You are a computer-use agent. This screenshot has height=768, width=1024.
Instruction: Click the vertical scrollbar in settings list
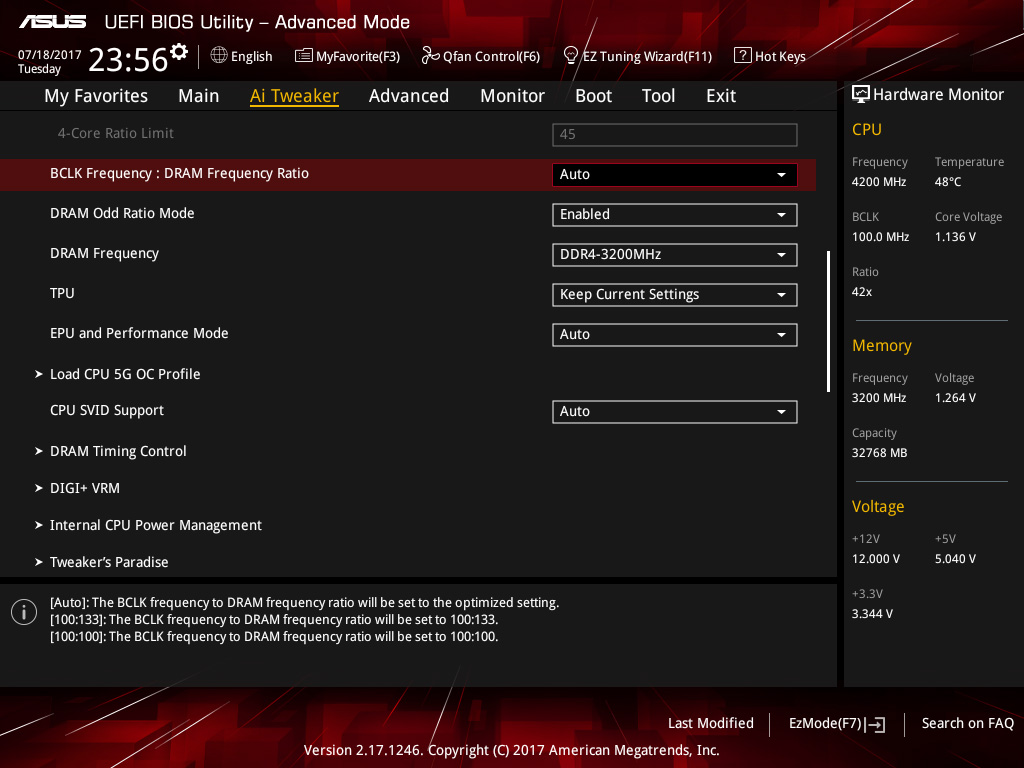pyautogui.click(x=828, y=320)
